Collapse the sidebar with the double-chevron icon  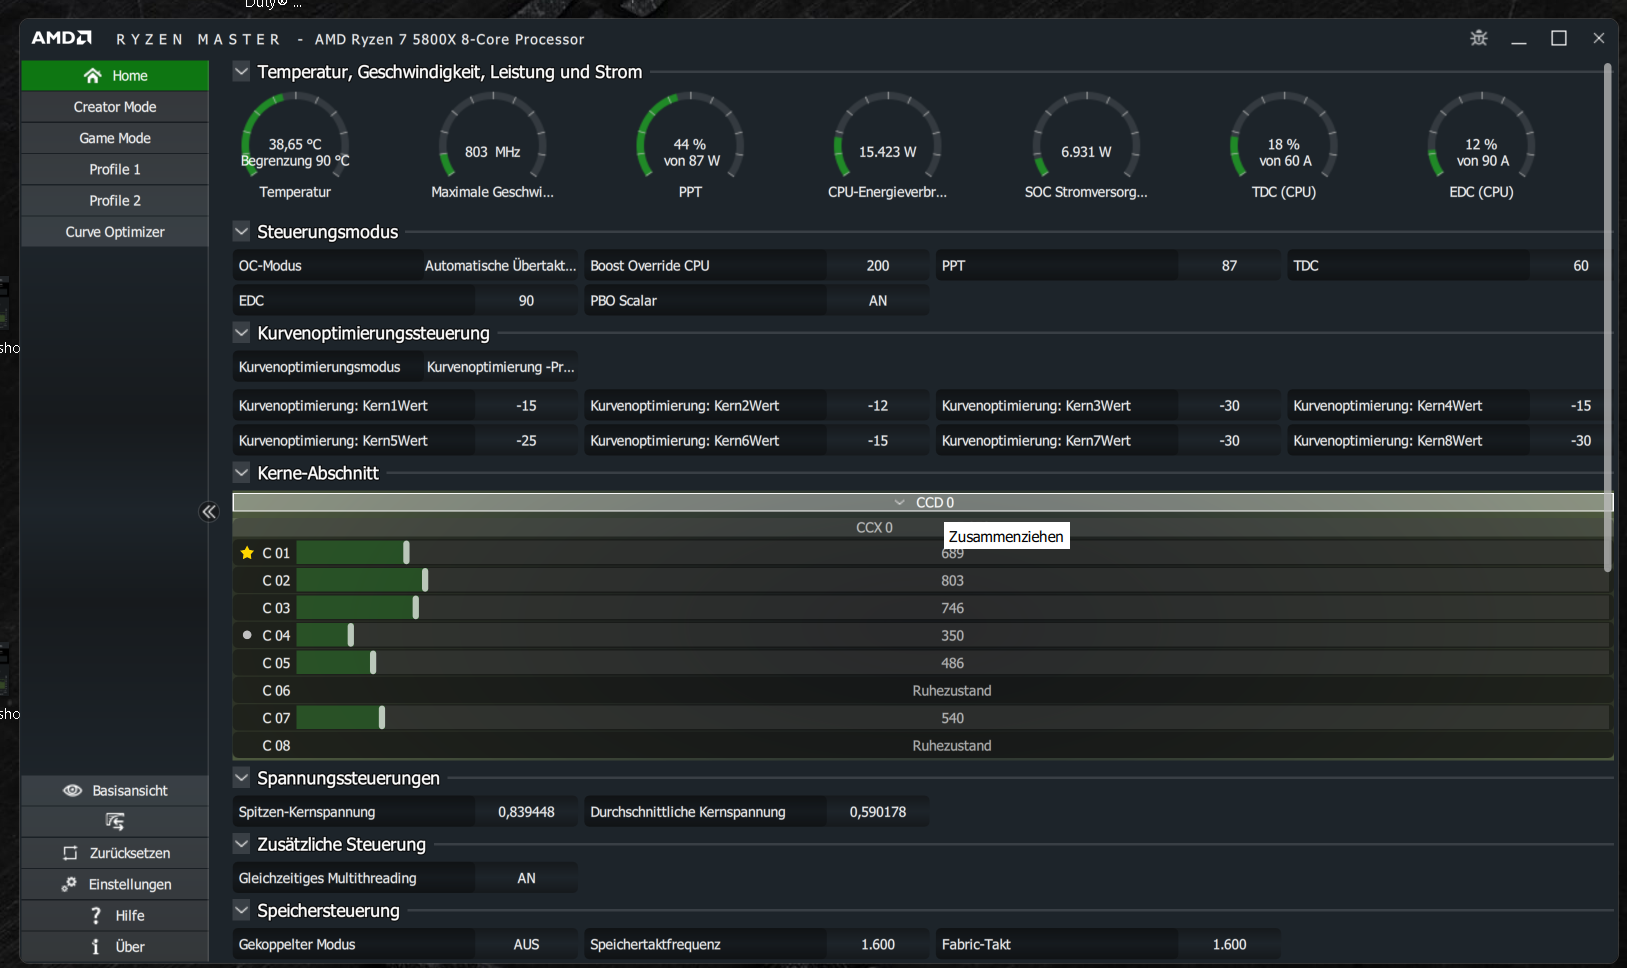click(x=209, y=512)
